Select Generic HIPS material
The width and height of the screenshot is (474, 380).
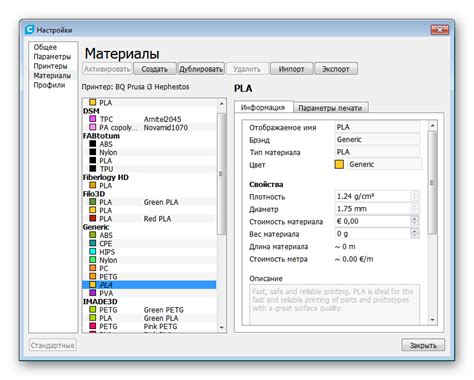149,252
